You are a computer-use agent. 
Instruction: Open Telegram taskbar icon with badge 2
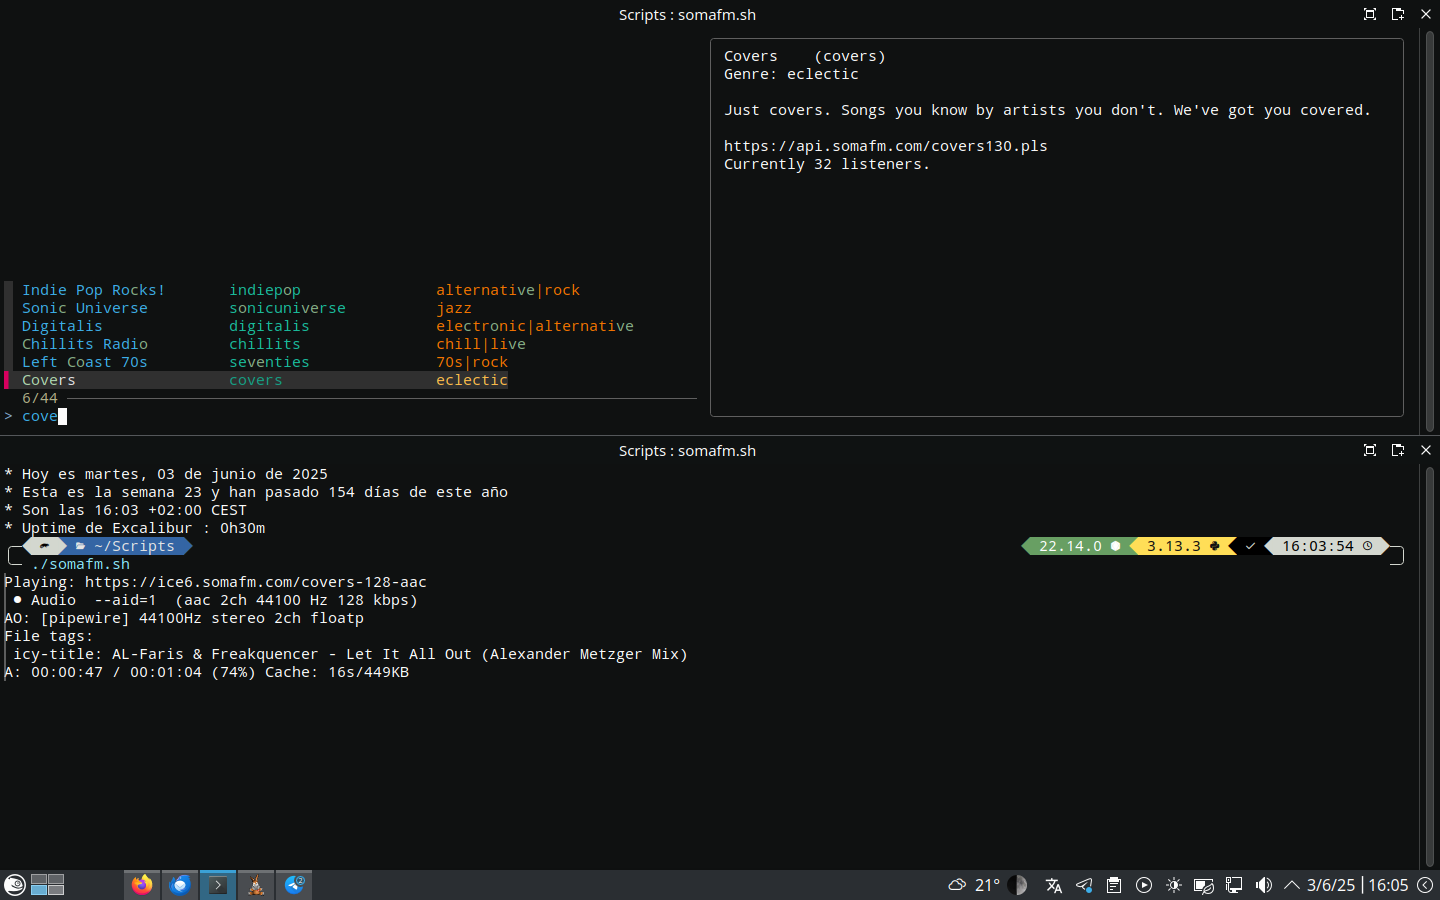pyautogui.click(x=294, y=885)
